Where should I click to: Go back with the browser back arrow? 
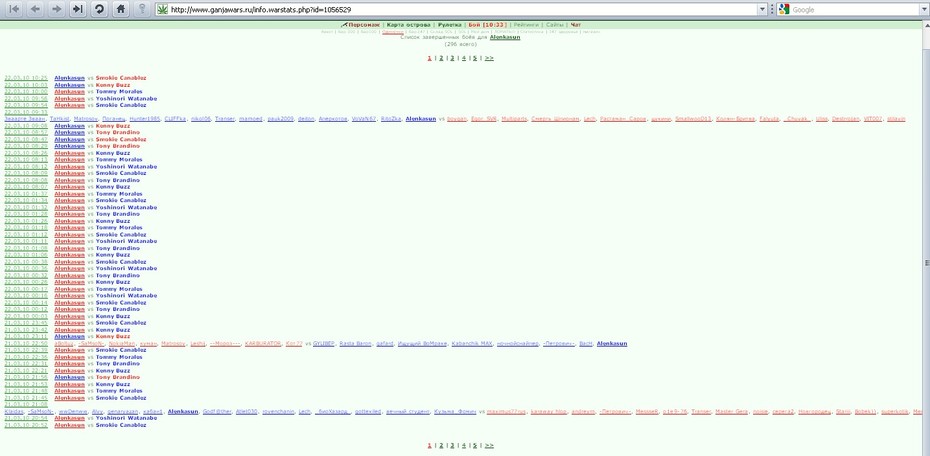coord(35,9)
